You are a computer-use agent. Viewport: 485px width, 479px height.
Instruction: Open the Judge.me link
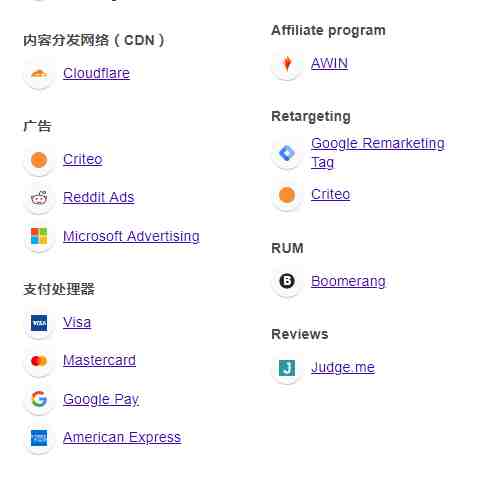[343, 368]
